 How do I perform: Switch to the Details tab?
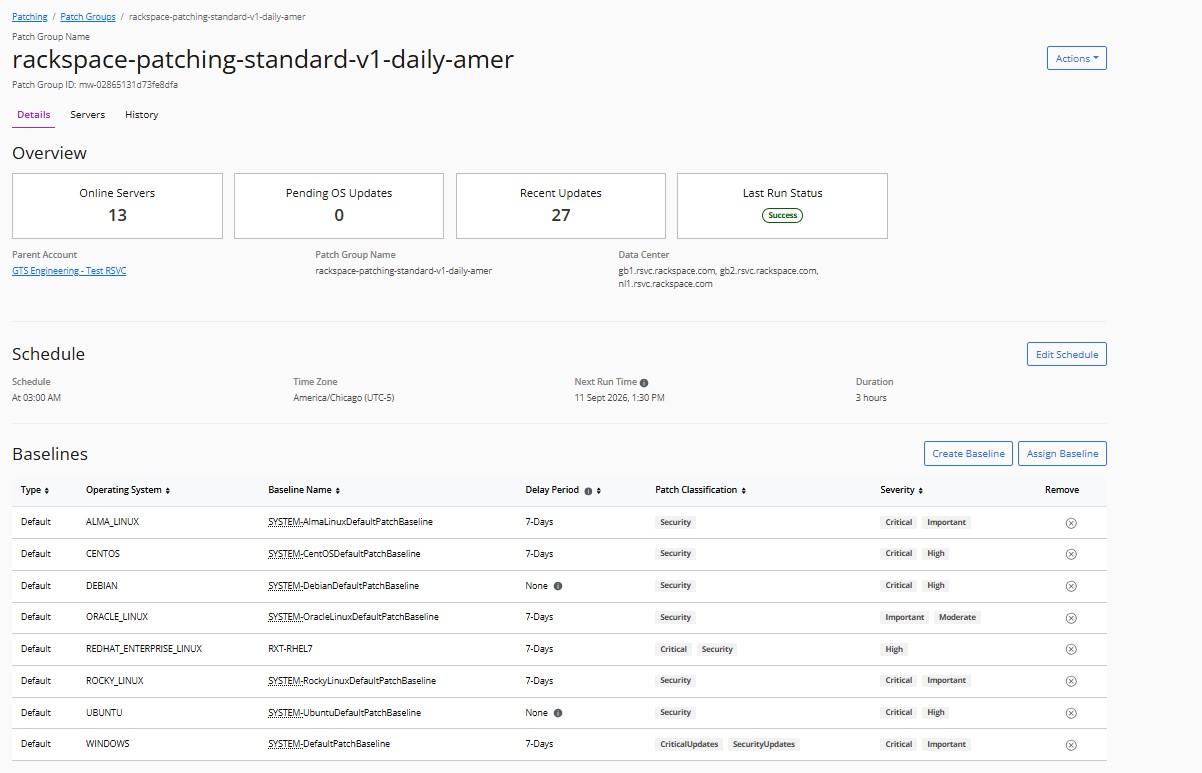(x=34, y=115)
